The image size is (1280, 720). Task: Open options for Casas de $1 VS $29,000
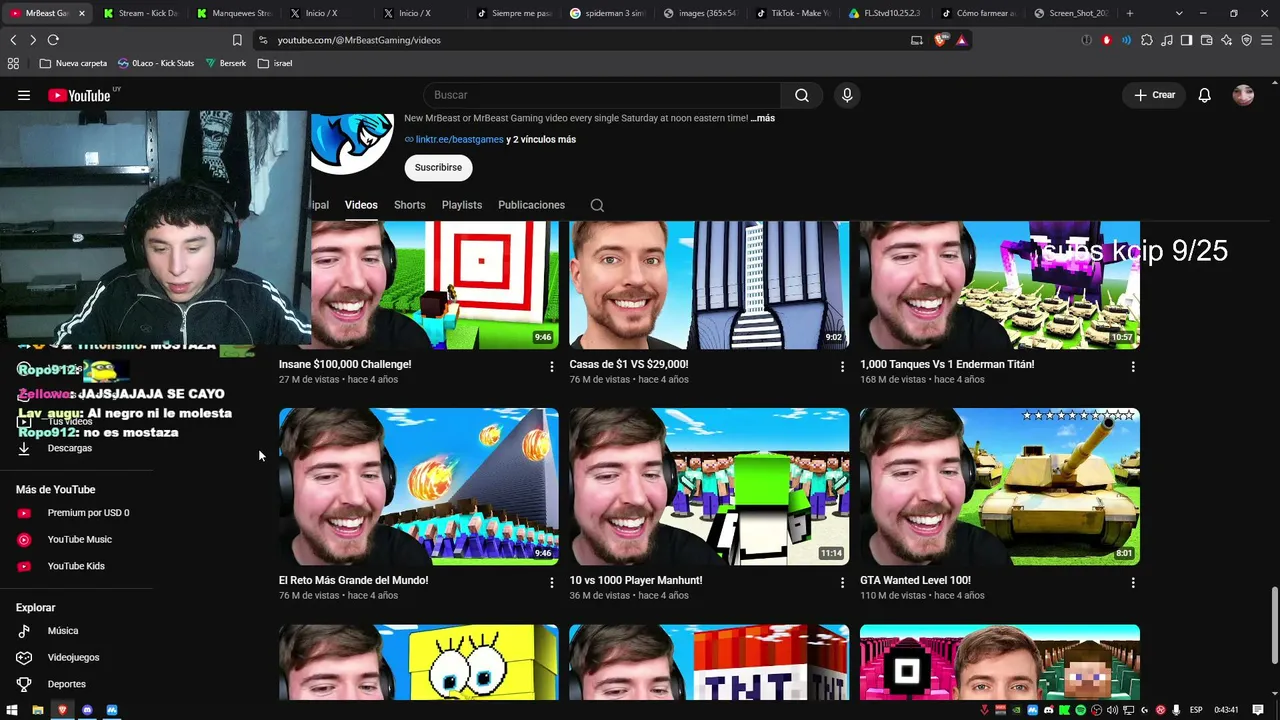(x=842, y=367)
